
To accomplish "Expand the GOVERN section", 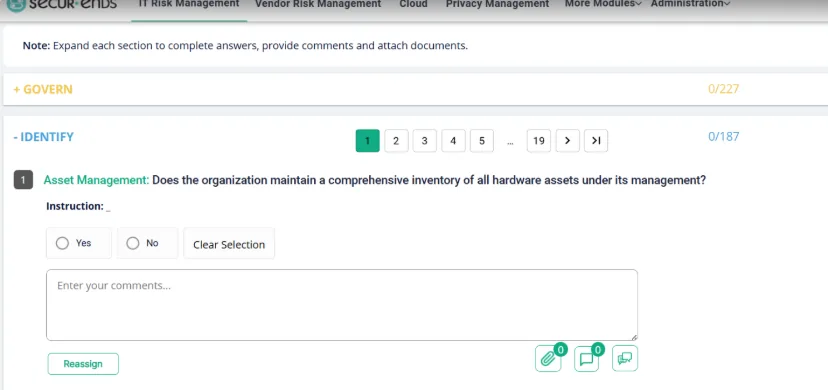I will [x=43, y=89].
